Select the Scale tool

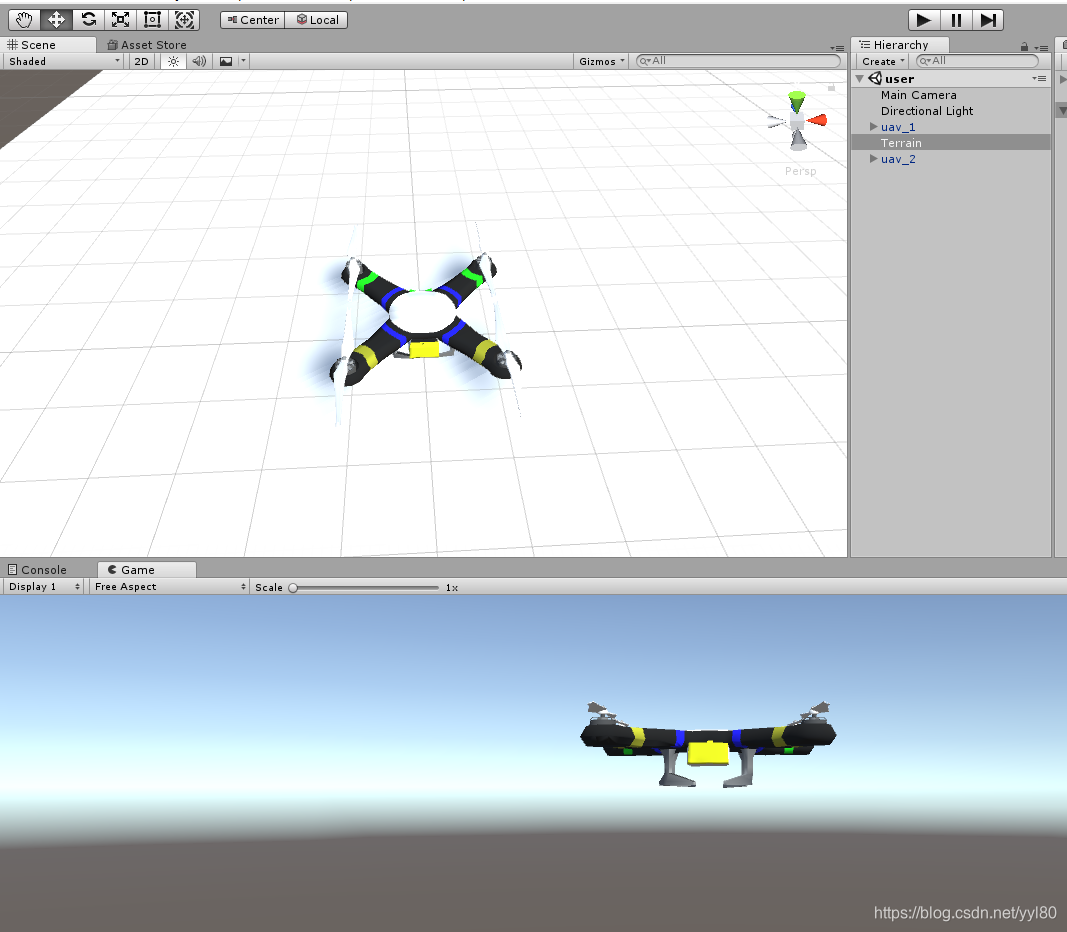coord(120,20)
